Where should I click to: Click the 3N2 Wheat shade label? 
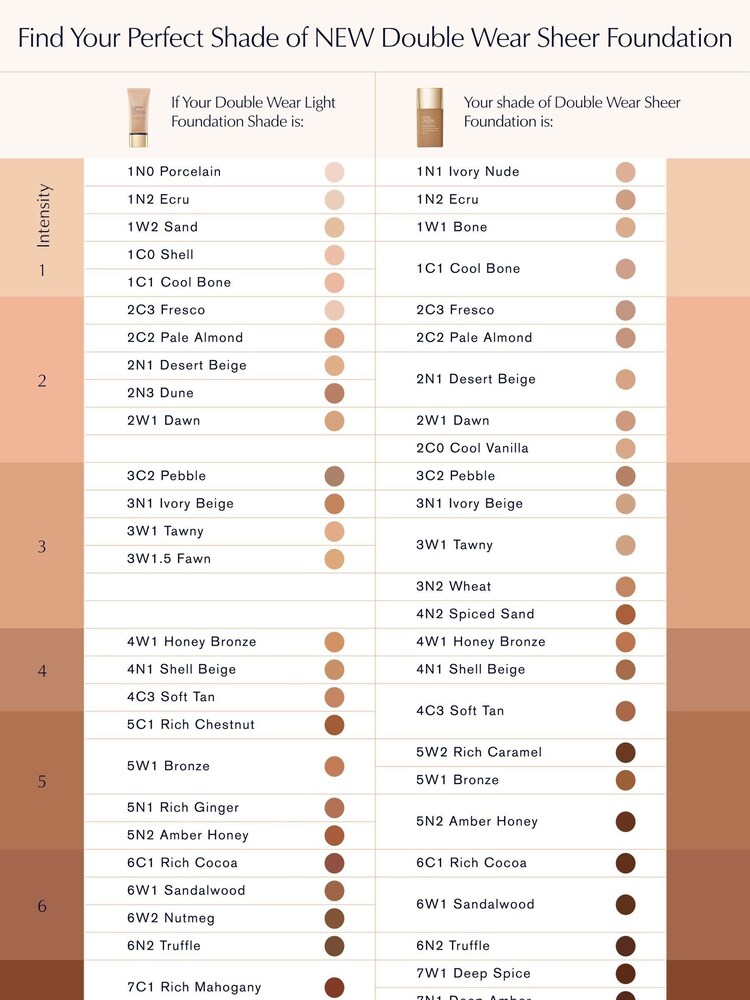[453, 587]
